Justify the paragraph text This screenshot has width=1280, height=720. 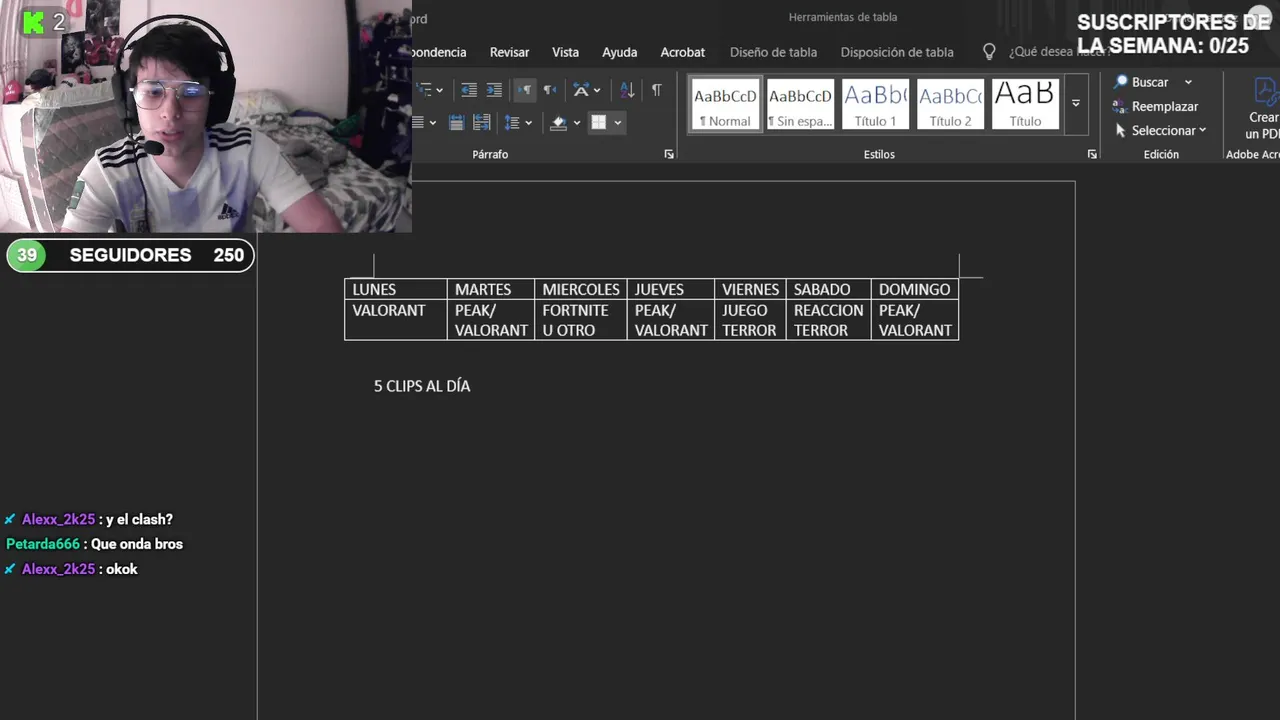tap(419, 122)
